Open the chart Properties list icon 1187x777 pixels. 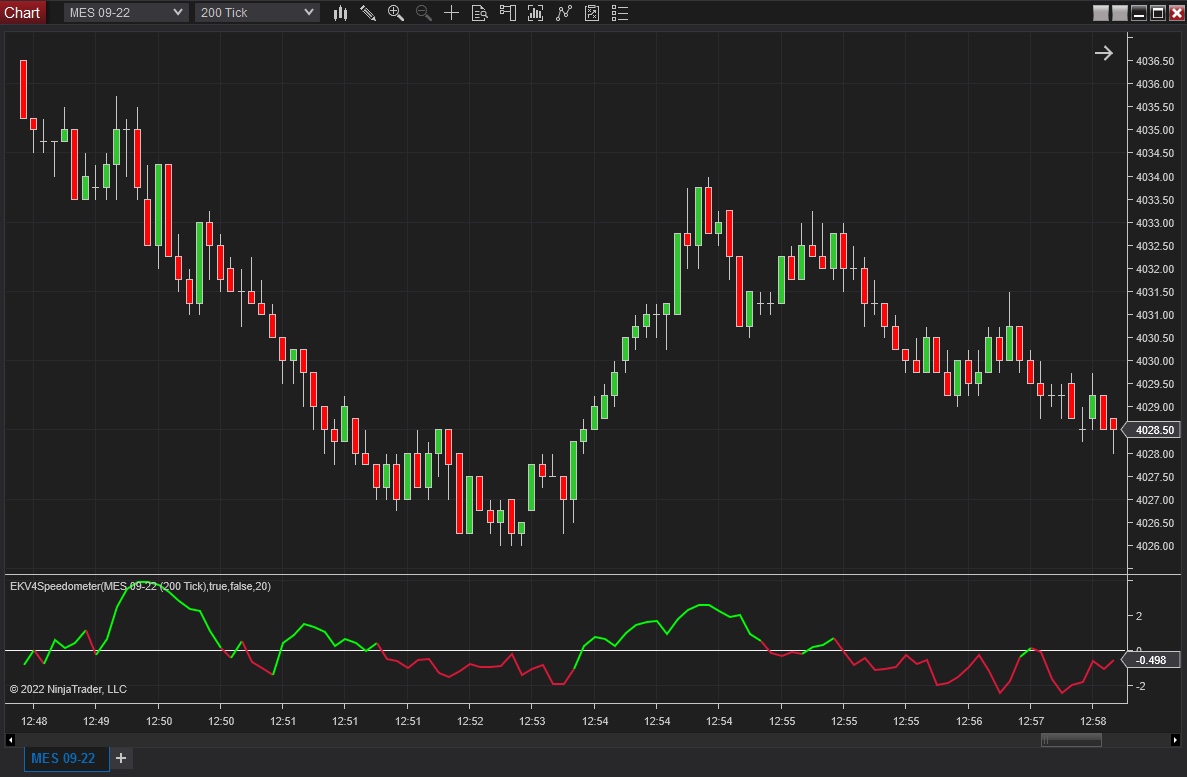(x=620, y=13)
